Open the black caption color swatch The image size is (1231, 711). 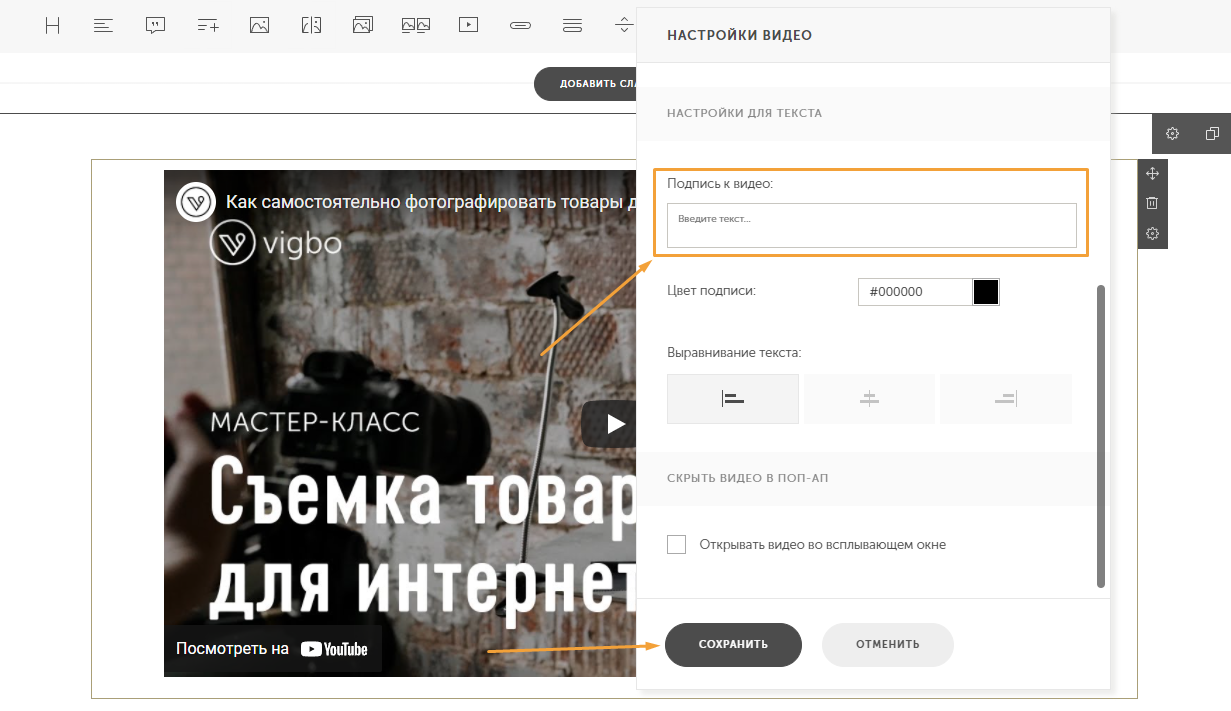986,292
